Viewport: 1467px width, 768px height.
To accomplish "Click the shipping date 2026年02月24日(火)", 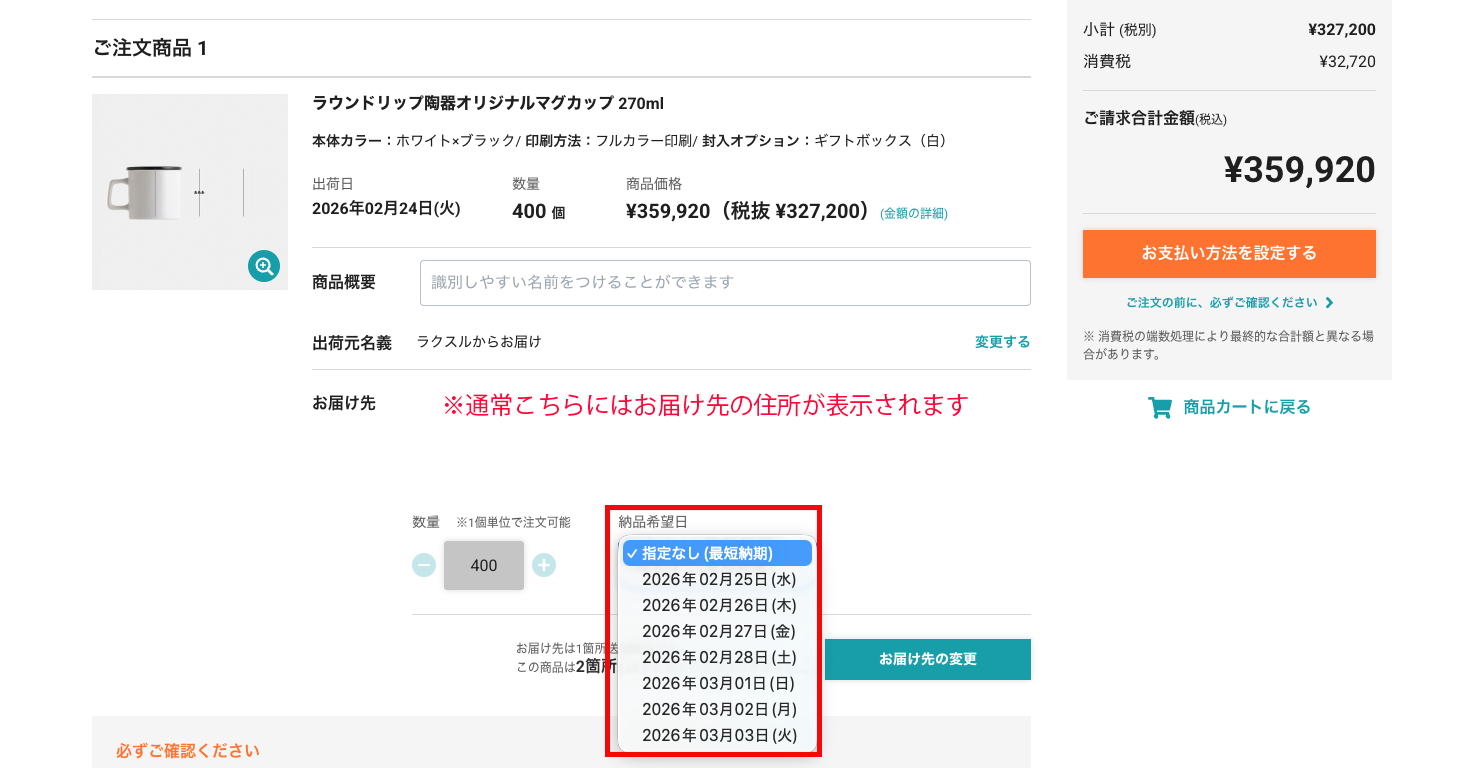I will 386,209.
